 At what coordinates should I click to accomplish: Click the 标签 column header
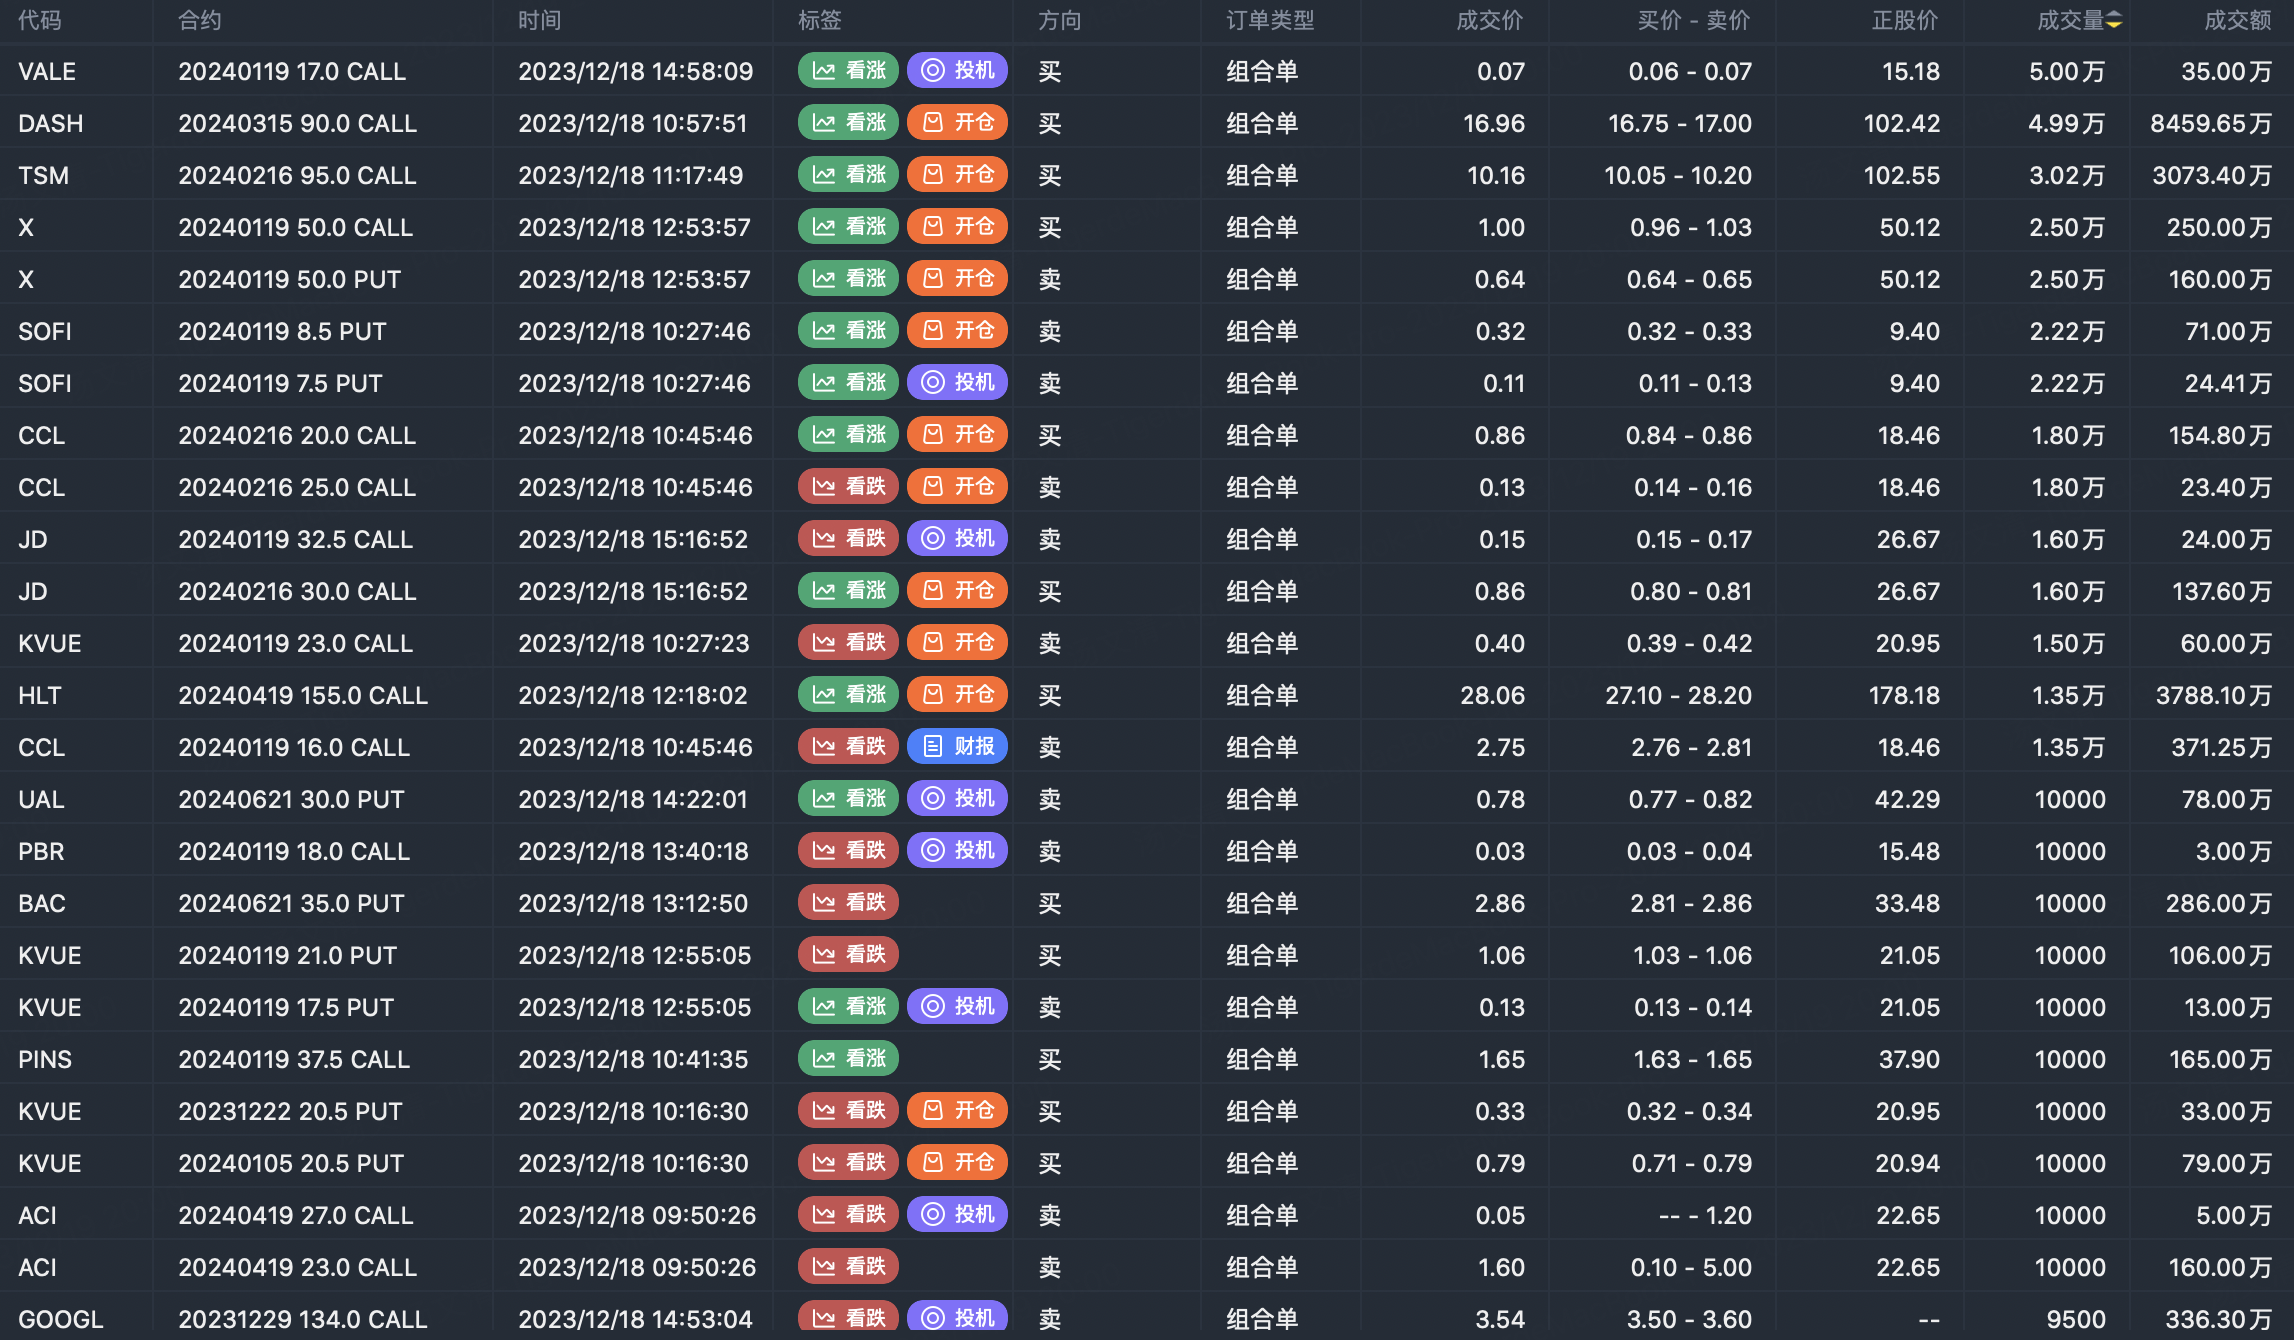click(819, 21)
